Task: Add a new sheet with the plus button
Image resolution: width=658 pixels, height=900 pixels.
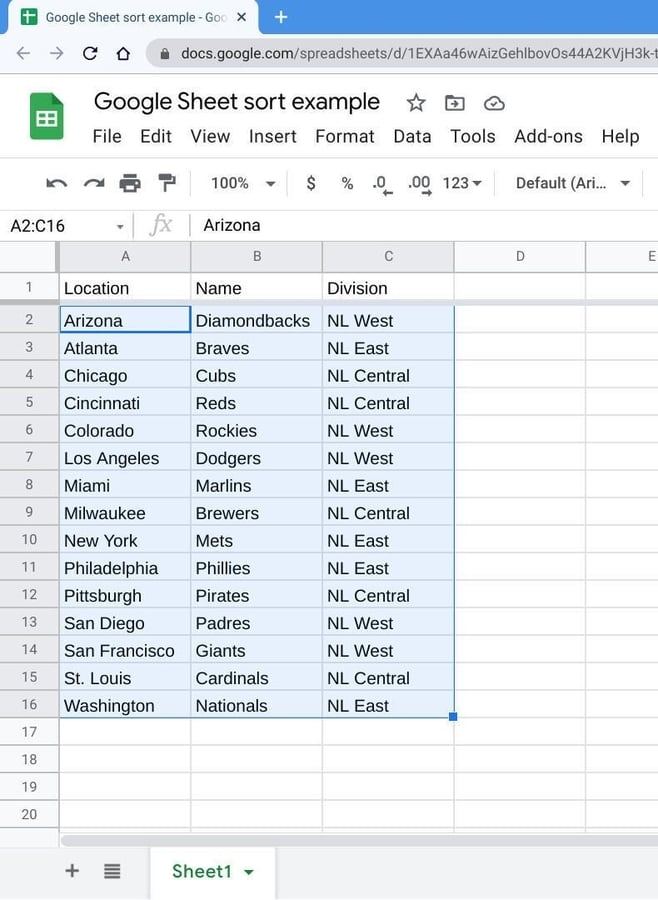Action: tap(71, 871)
